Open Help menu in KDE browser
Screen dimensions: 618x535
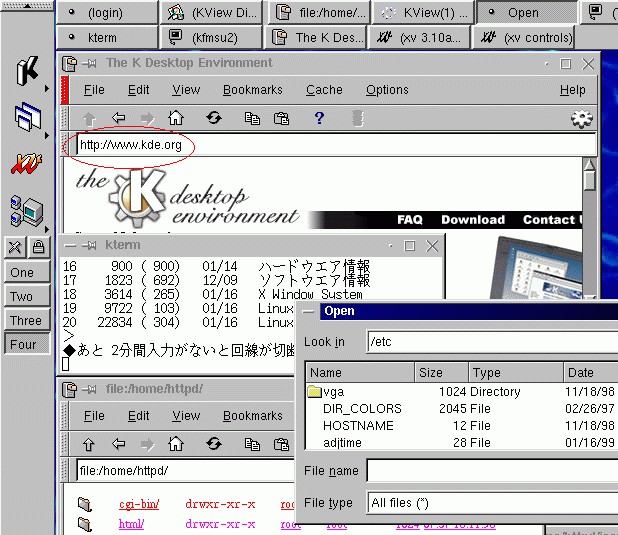point(572,90)
